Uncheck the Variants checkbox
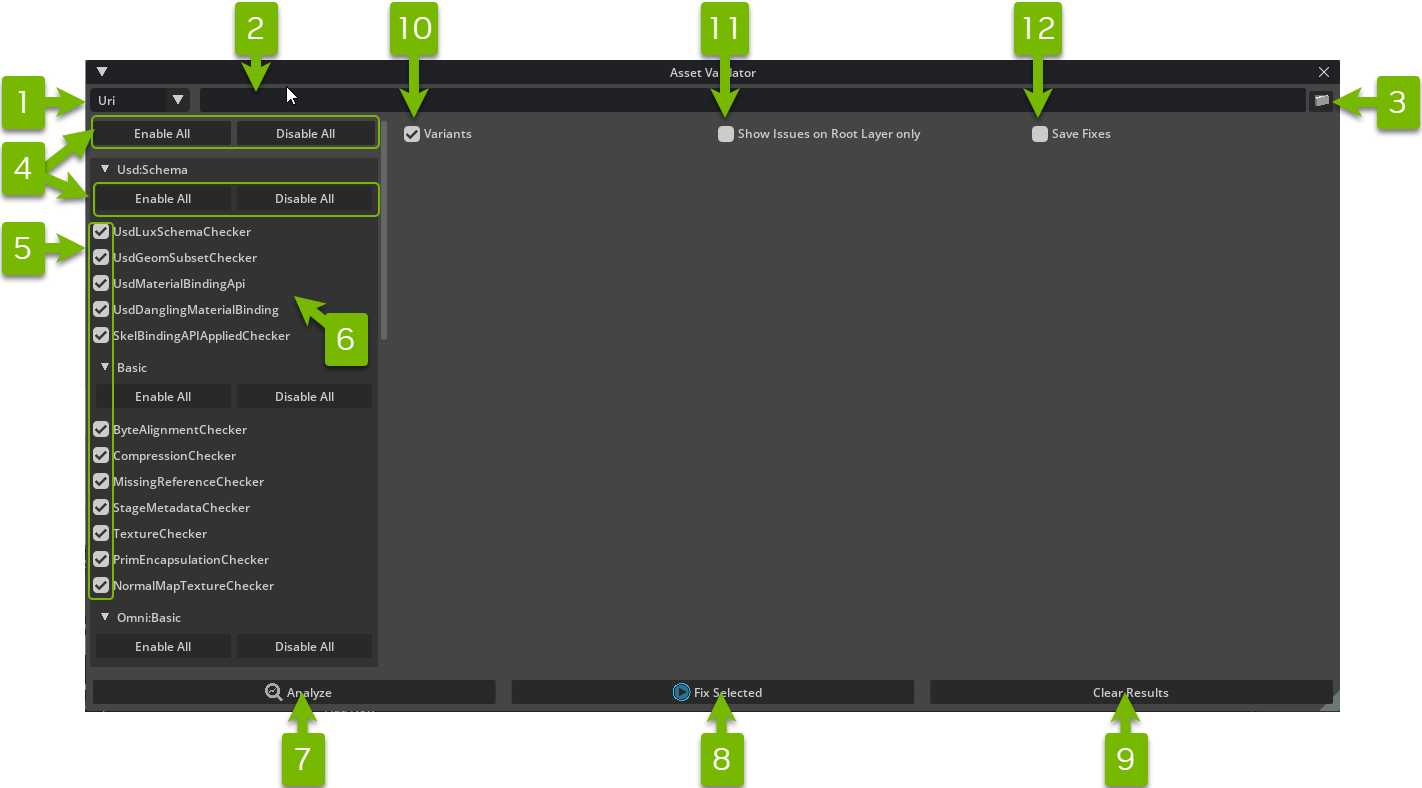The width and height of the screenshot is (1422, 788). click(x=412, y=133)
